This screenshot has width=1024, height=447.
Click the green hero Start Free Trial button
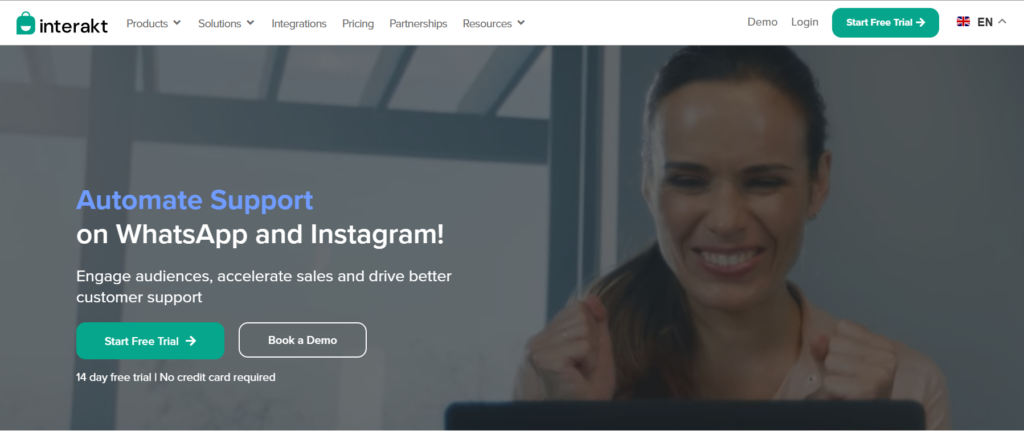coord(150,340)
